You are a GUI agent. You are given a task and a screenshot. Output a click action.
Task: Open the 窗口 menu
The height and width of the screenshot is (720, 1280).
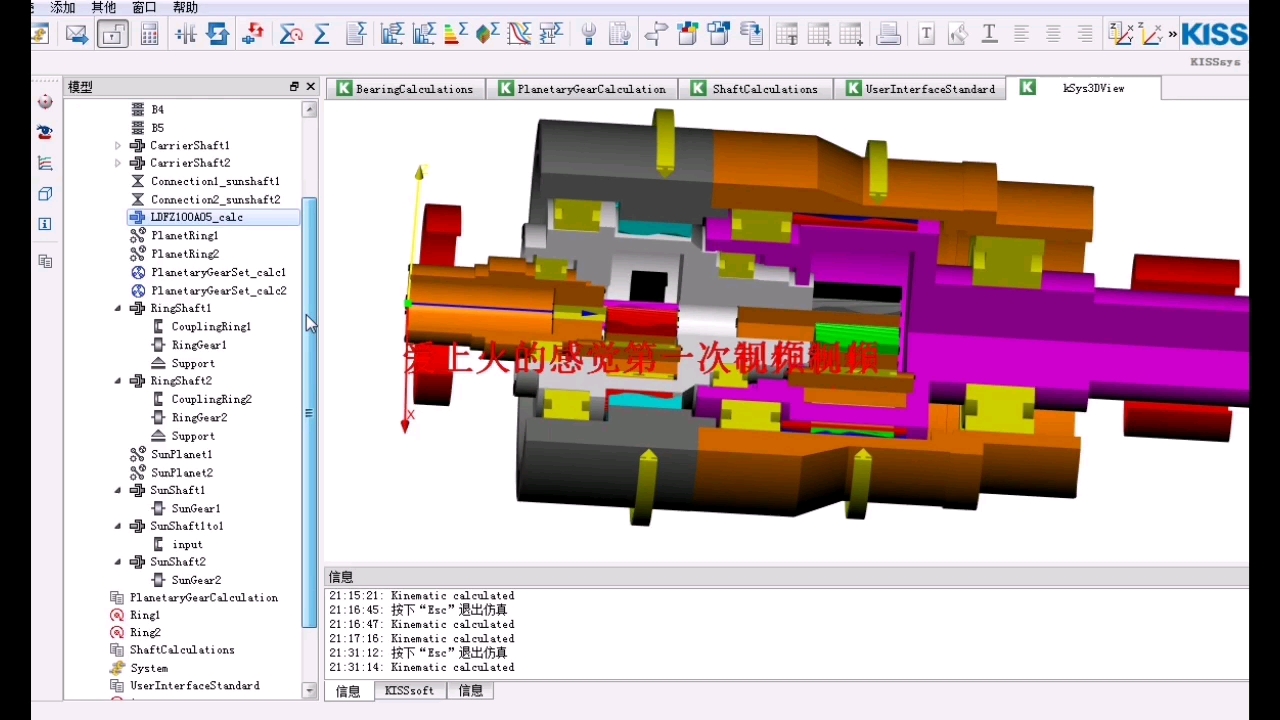click(144, 7)
